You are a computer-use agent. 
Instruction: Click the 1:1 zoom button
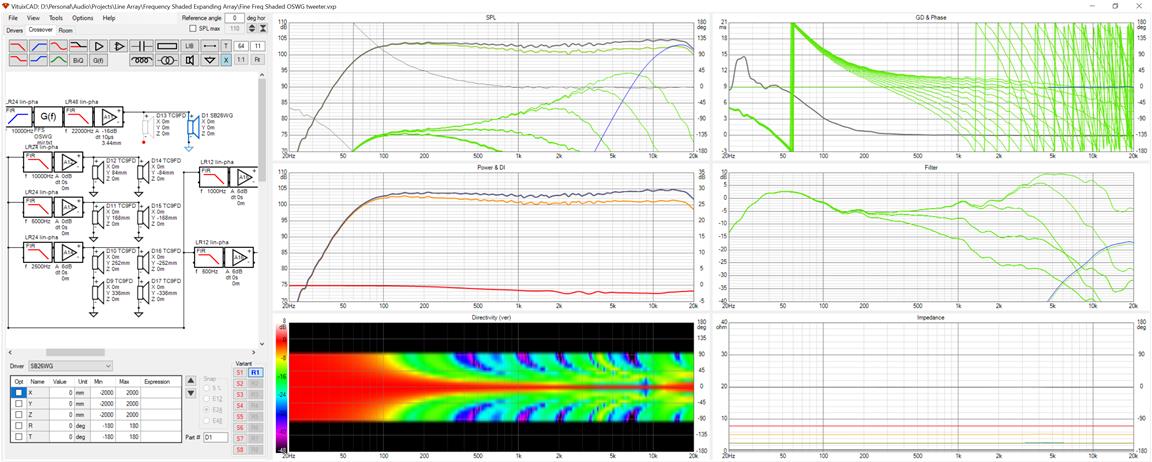[241, 59]
